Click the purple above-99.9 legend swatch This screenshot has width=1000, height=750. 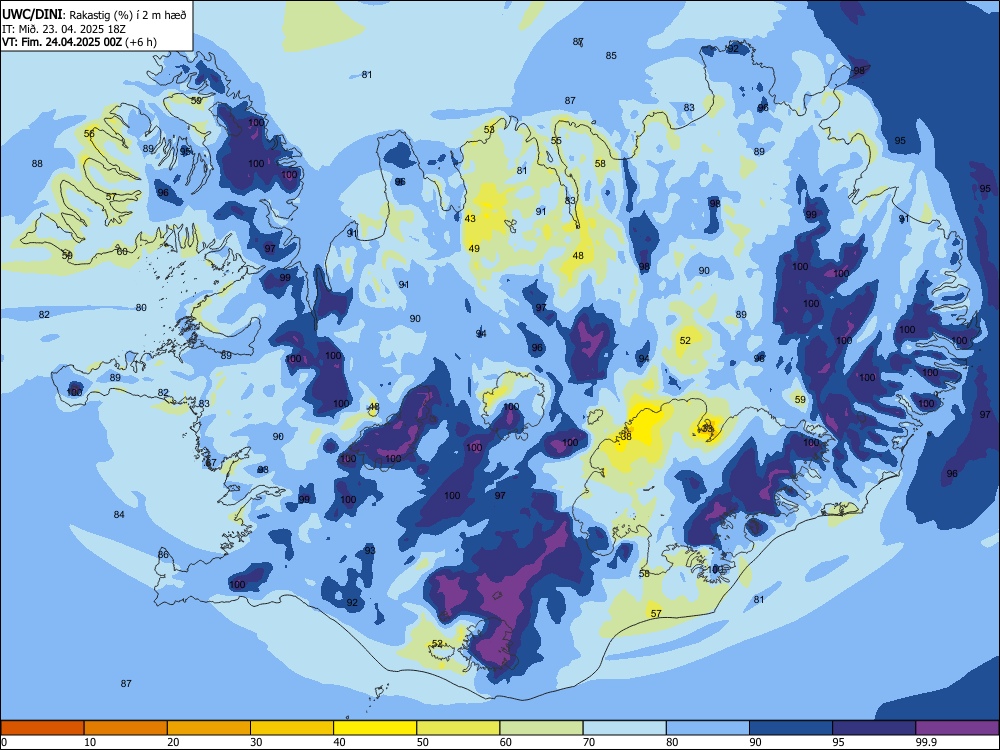[x=957, y=728]
